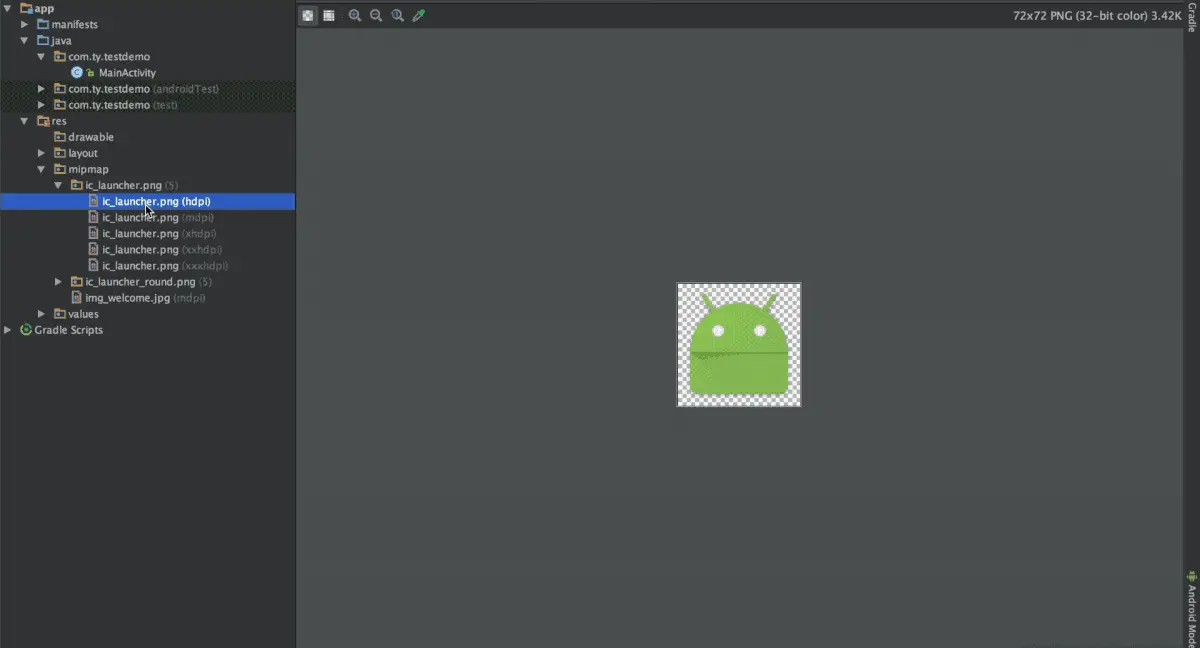Expand the ic_launcher_round.png group

click(x=58, y=282)
